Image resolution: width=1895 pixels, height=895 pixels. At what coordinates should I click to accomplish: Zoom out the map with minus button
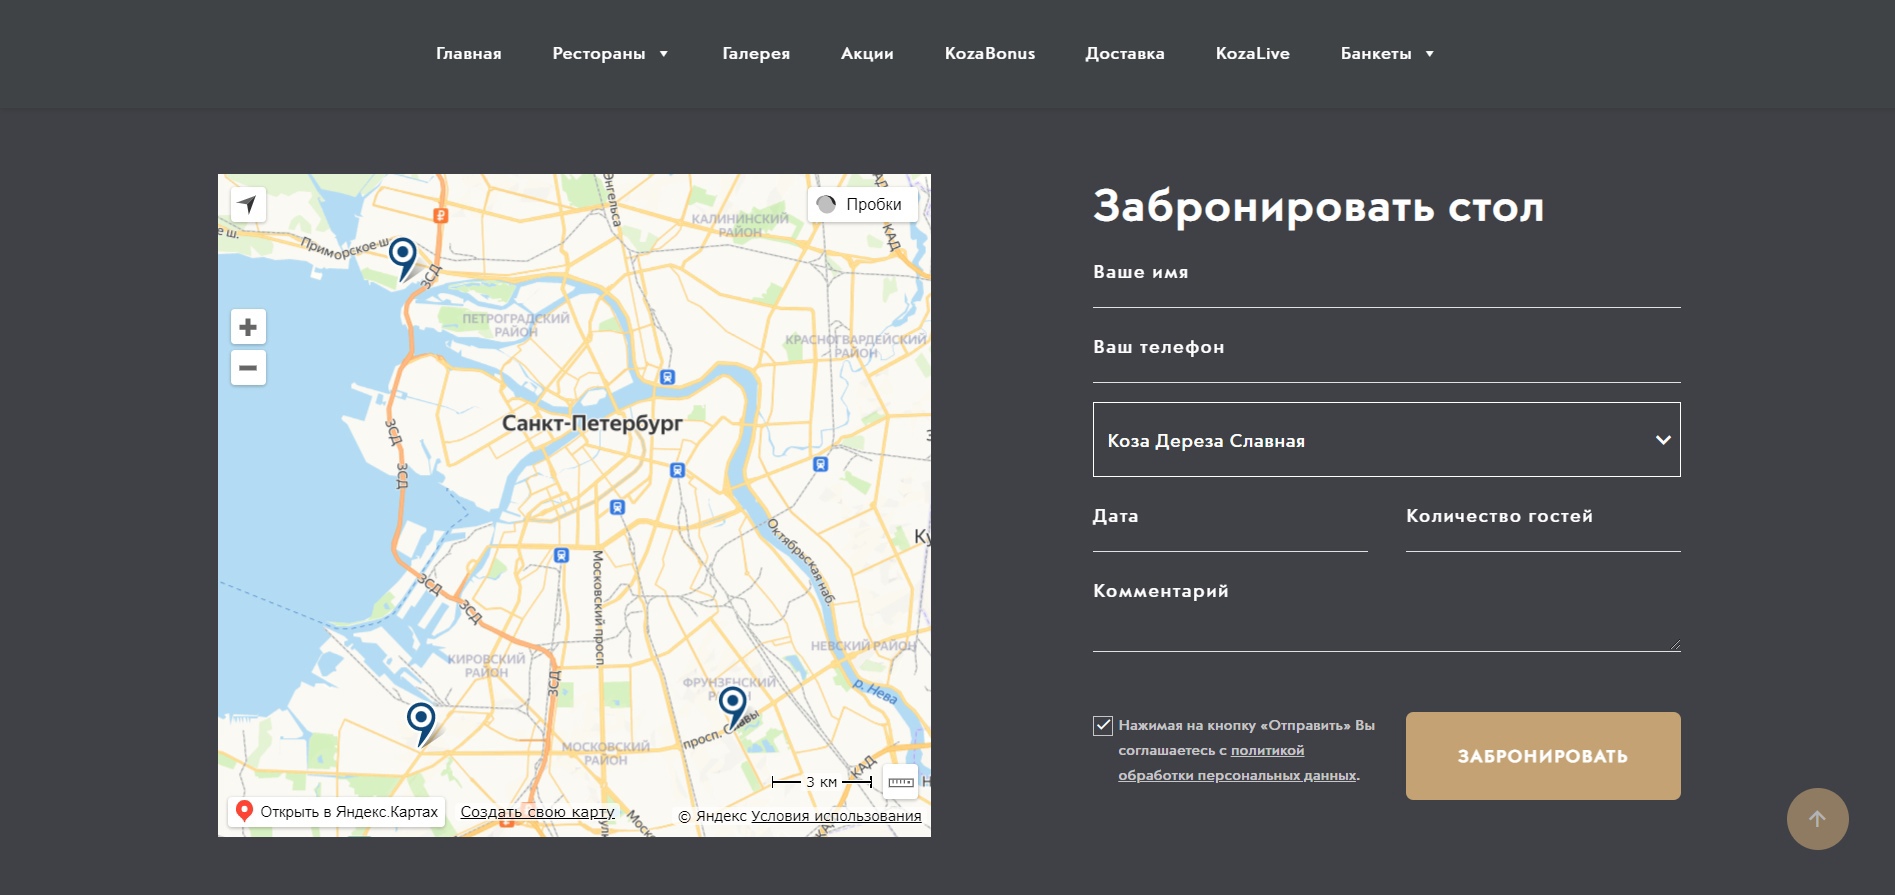pos(248,368)
